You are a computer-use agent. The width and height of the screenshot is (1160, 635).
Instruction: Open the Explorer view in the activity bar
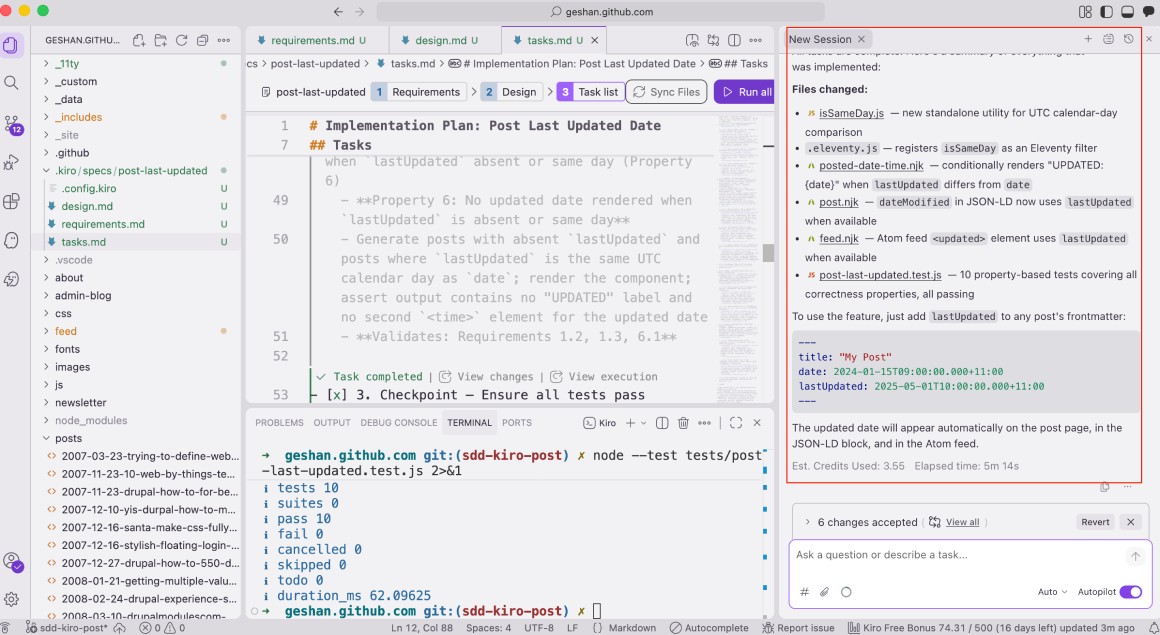(11, 44)
